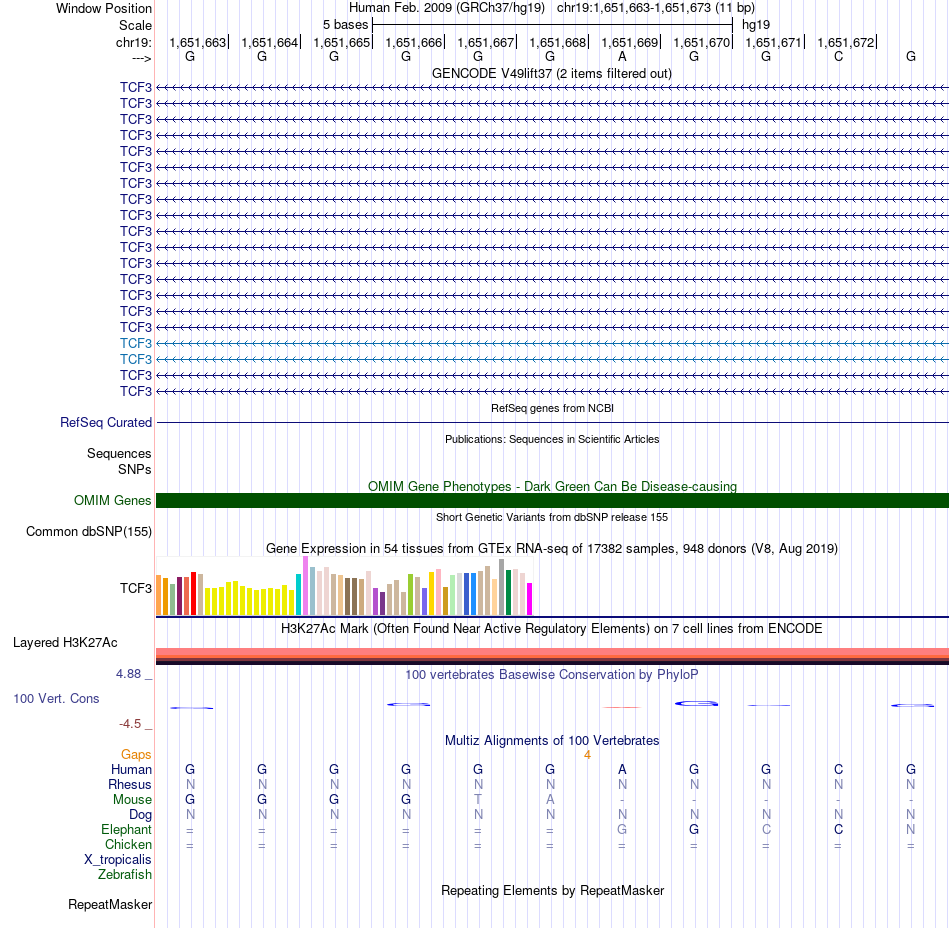
Task: Open '100 vertebrates Basewise Conservation by PhyloP' title
Action: (552, 674)
